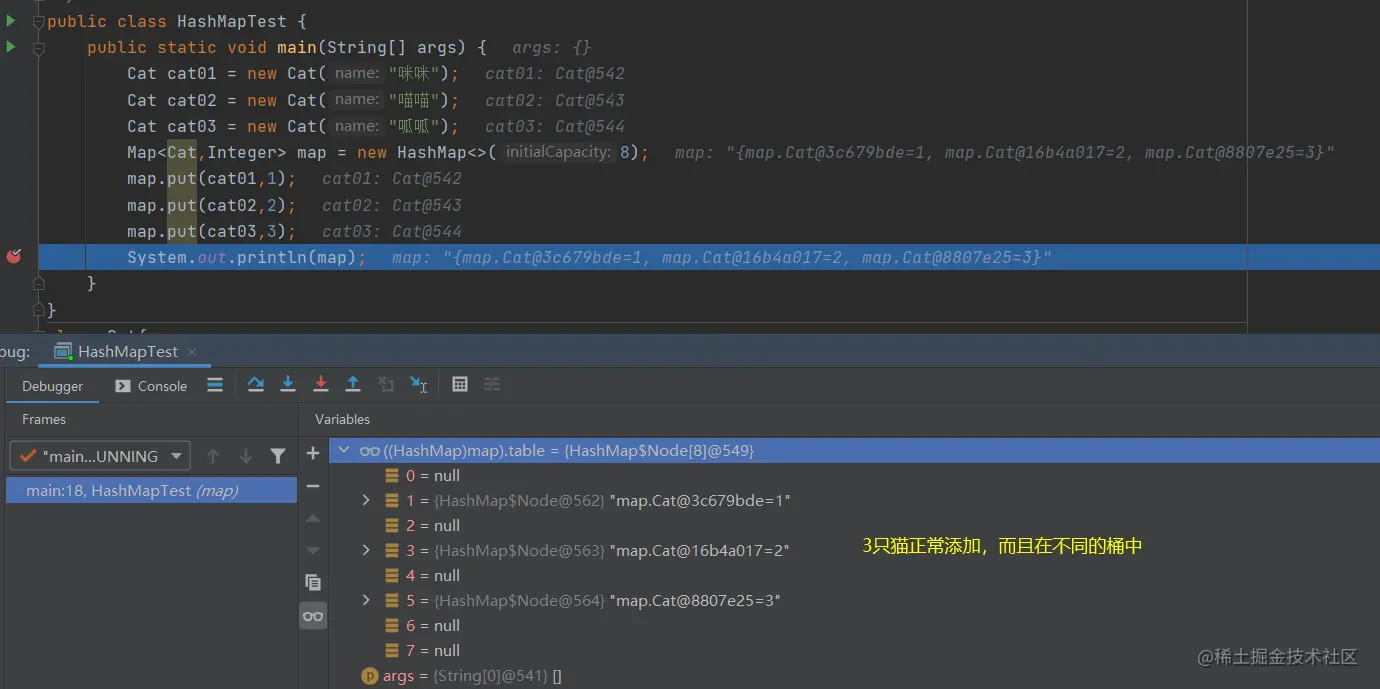The image size is (1380, 689).
Task: Click next frame down arrow
Action: (x=246, y=456)
